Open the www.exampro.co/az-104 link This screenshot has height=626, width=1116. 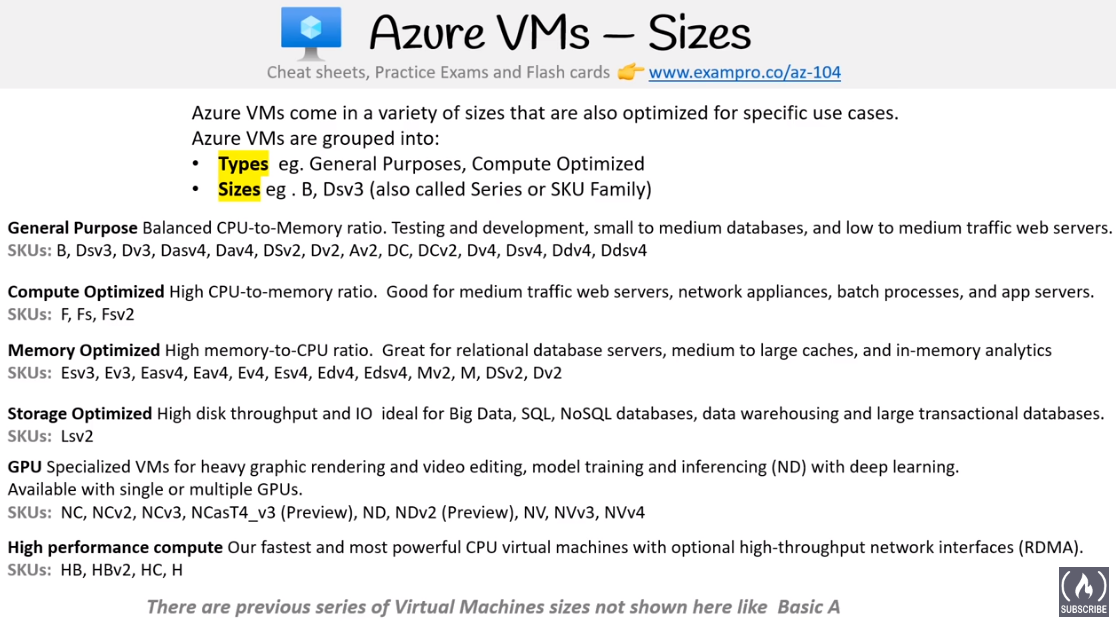coord(744,73)
